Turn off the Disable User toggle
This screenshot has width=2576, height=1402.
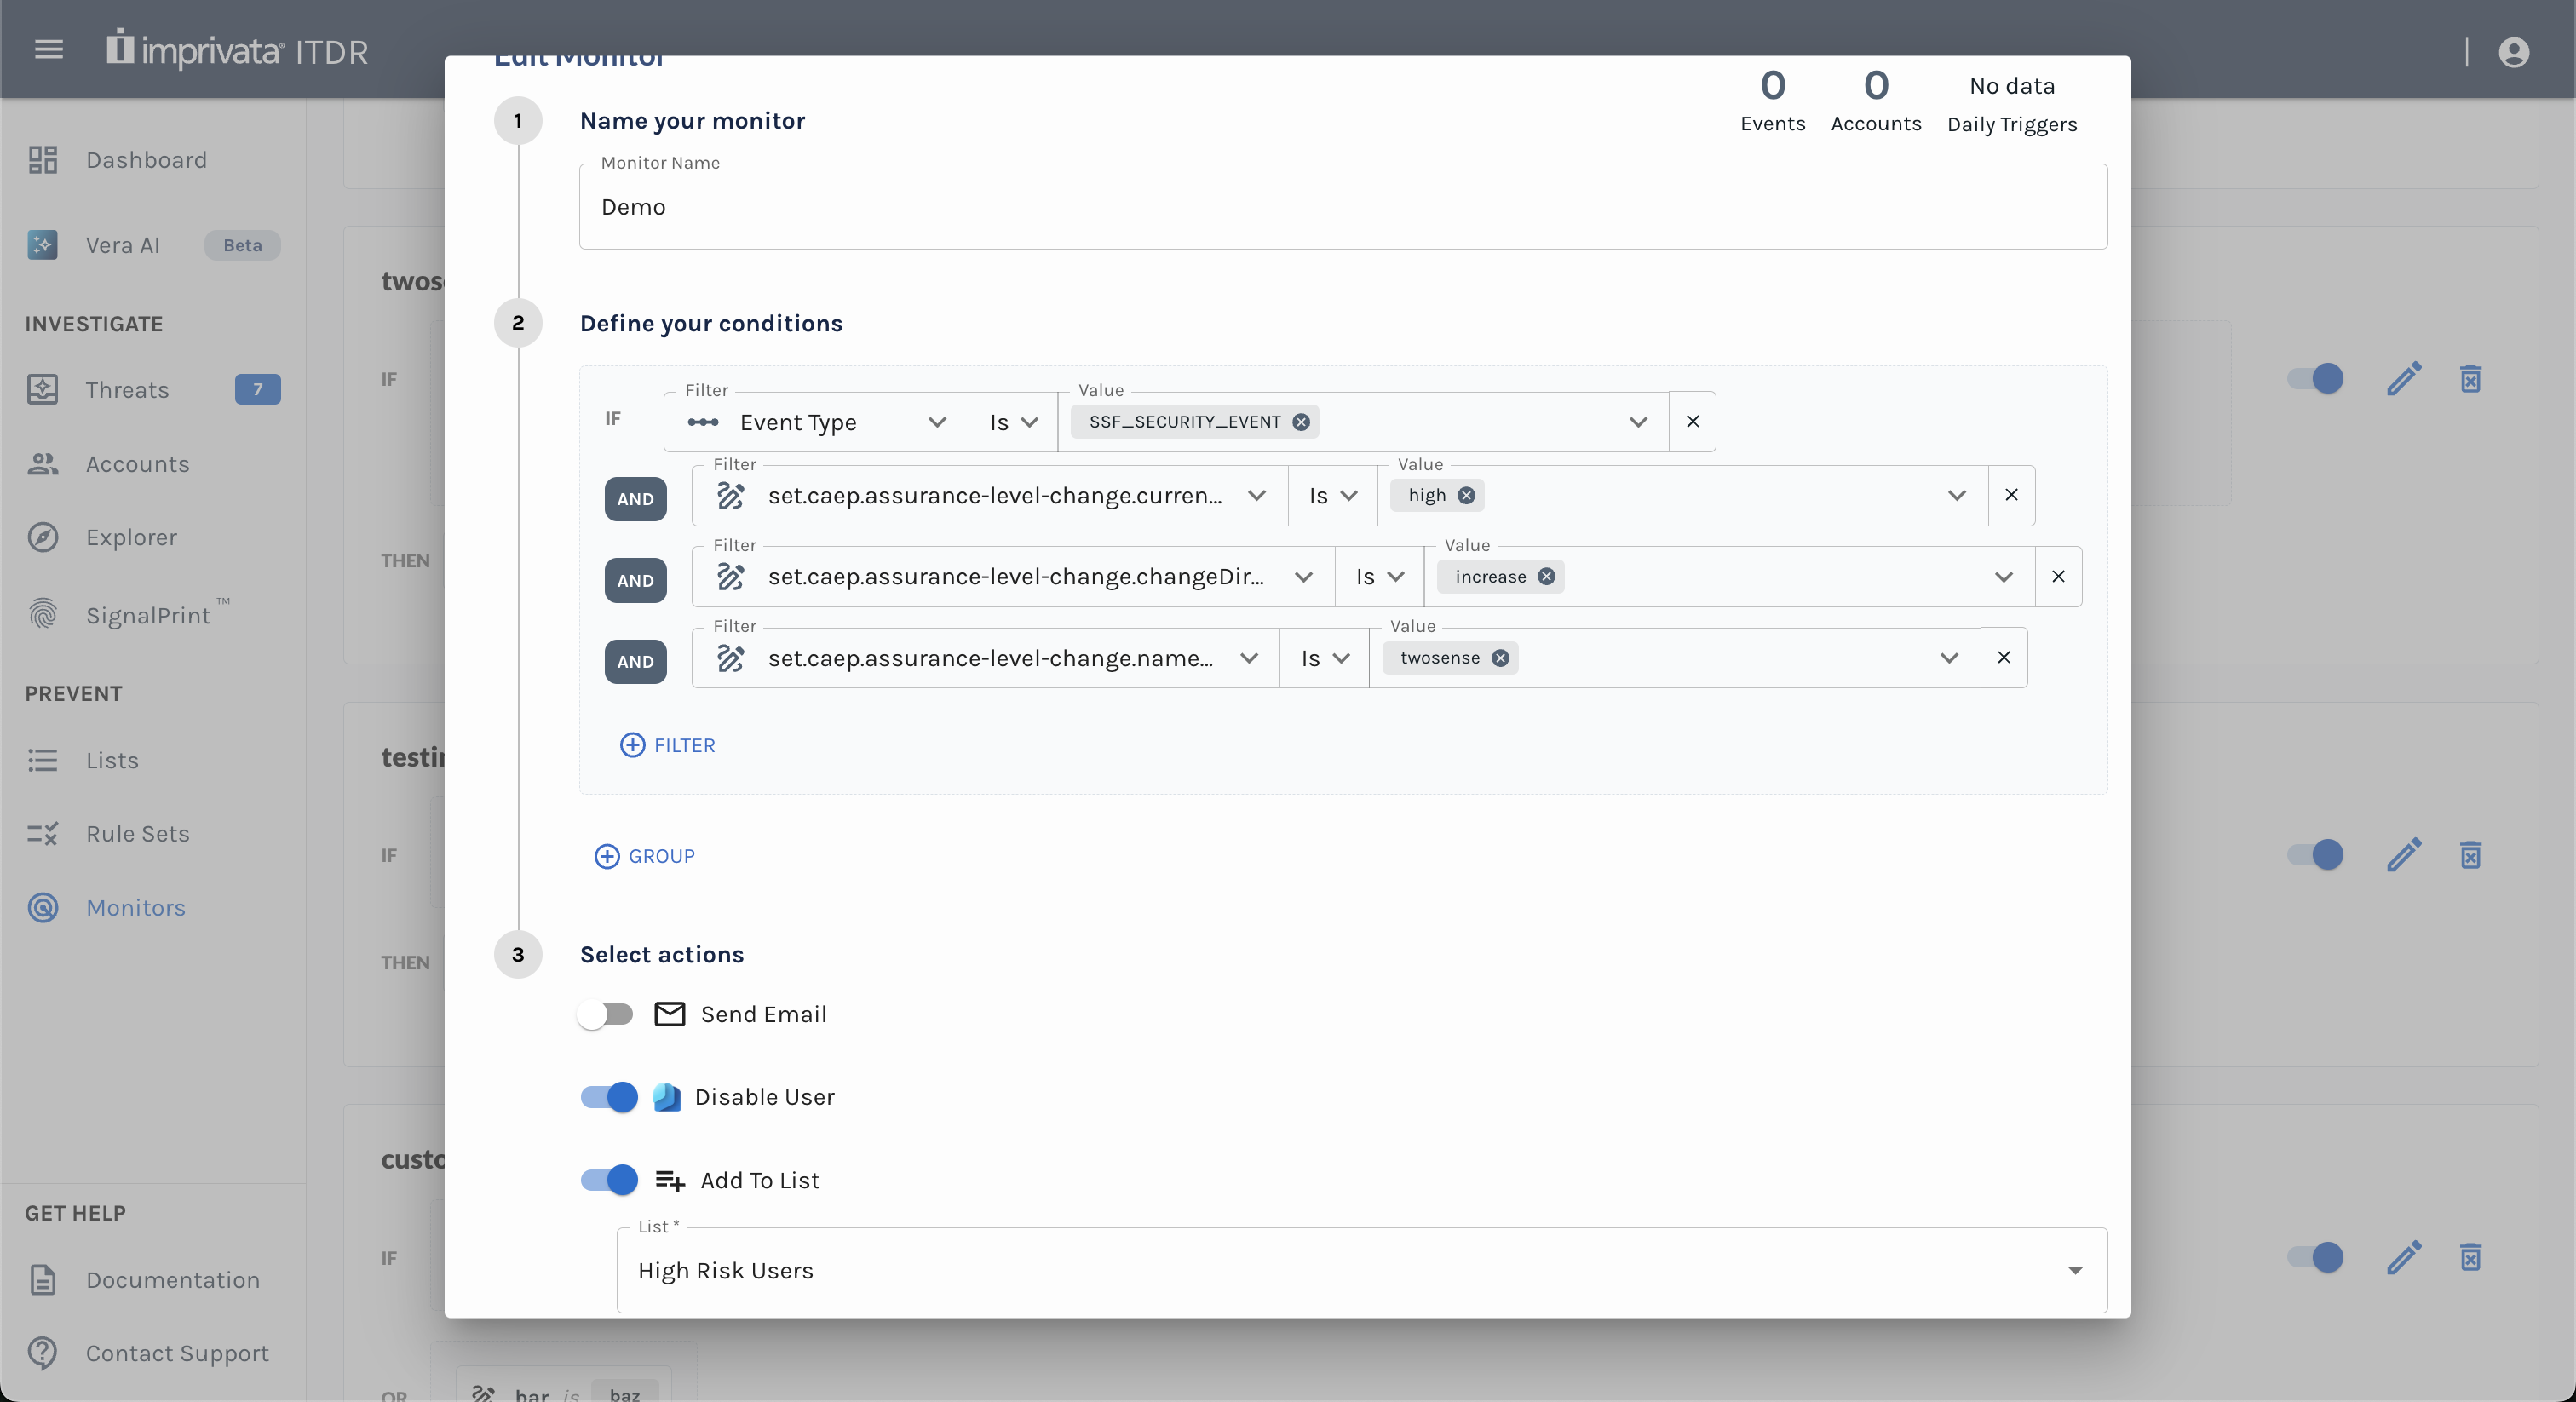point(608,1097)
